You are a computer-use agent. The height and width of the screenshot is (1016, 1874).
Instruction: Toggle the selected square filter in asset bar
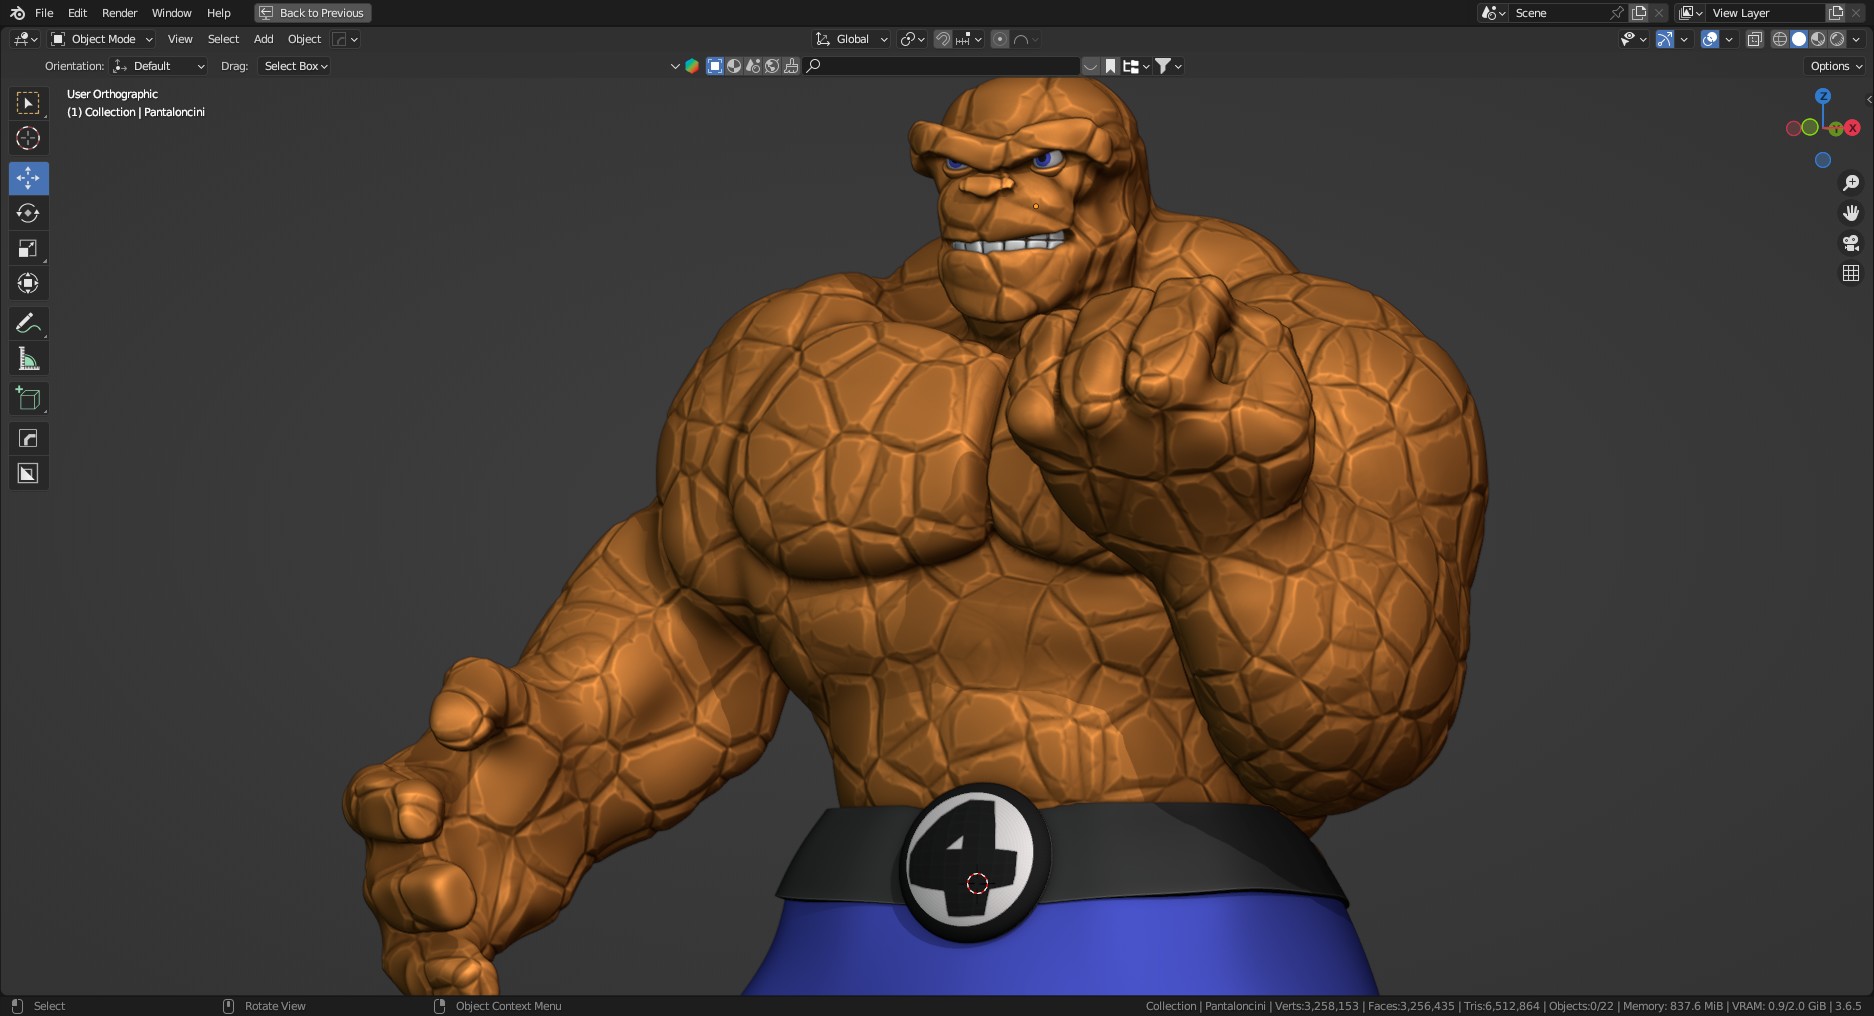tap(715, 66)
